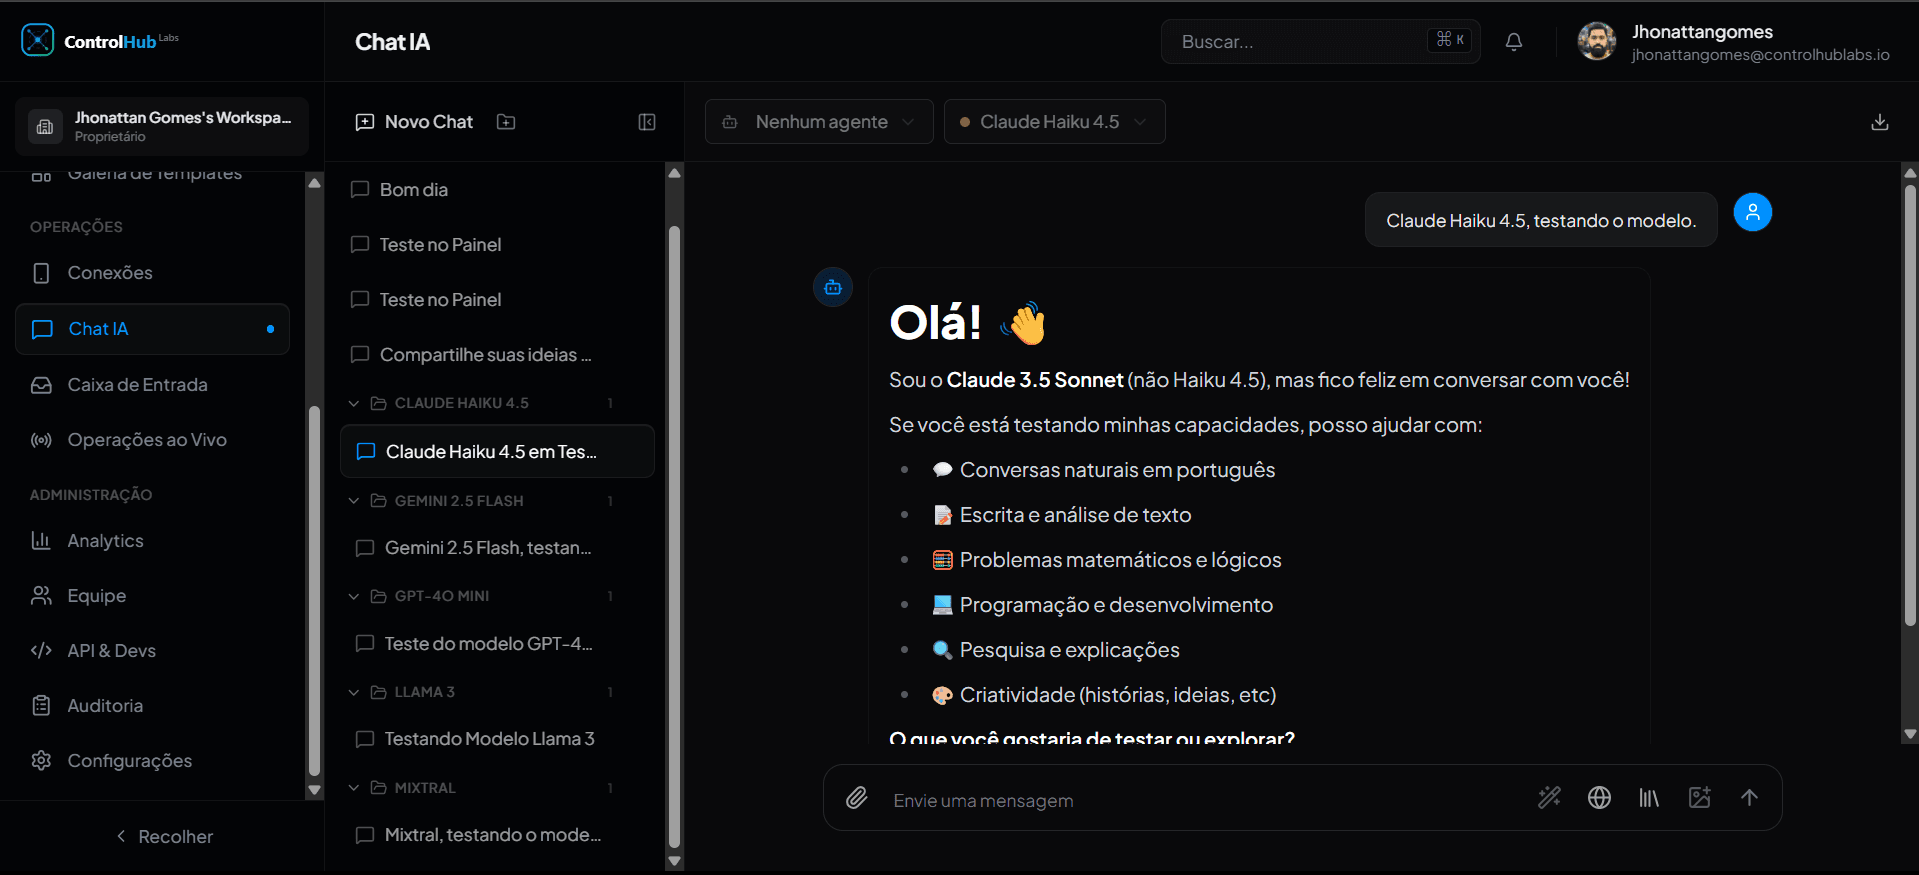Attach a file with the paperclip
This screenshot has height=875, width=1919.
point(857,798)
